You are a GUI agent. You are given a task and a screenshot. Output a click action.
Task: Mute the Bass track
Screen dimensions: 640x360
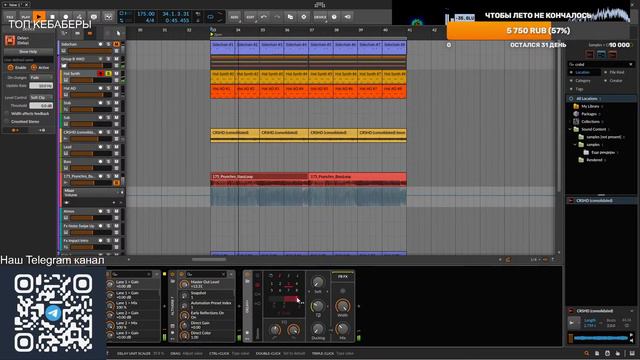pyautogui.click(x=116, y=162)
